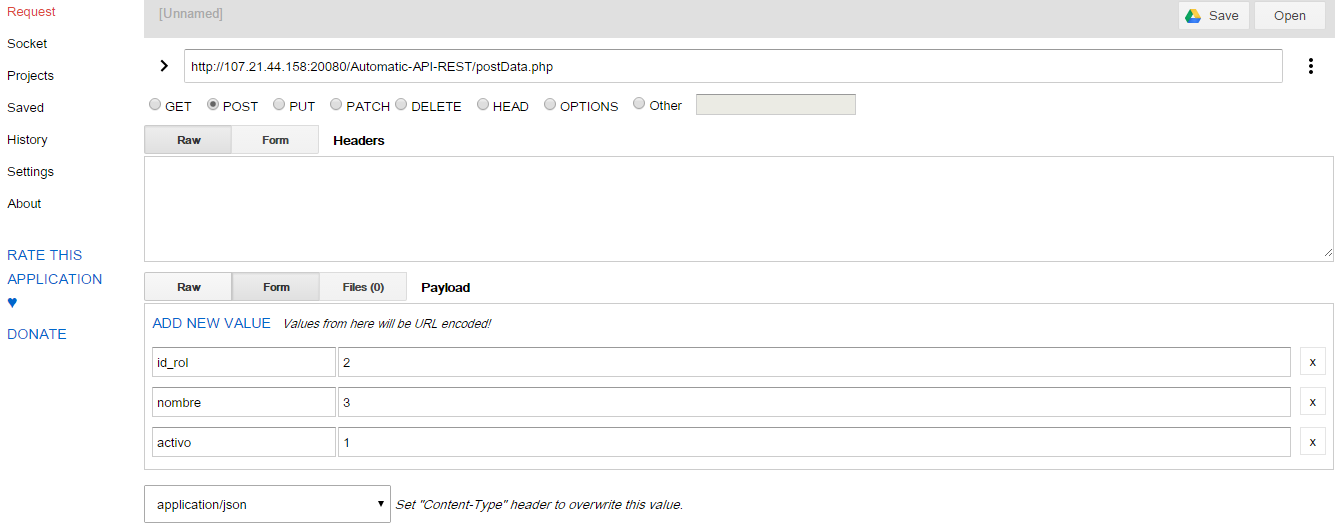Remove the activo row with x
The height and width of the screenshot is (527, 1335).
click(x=1313, y=442)
